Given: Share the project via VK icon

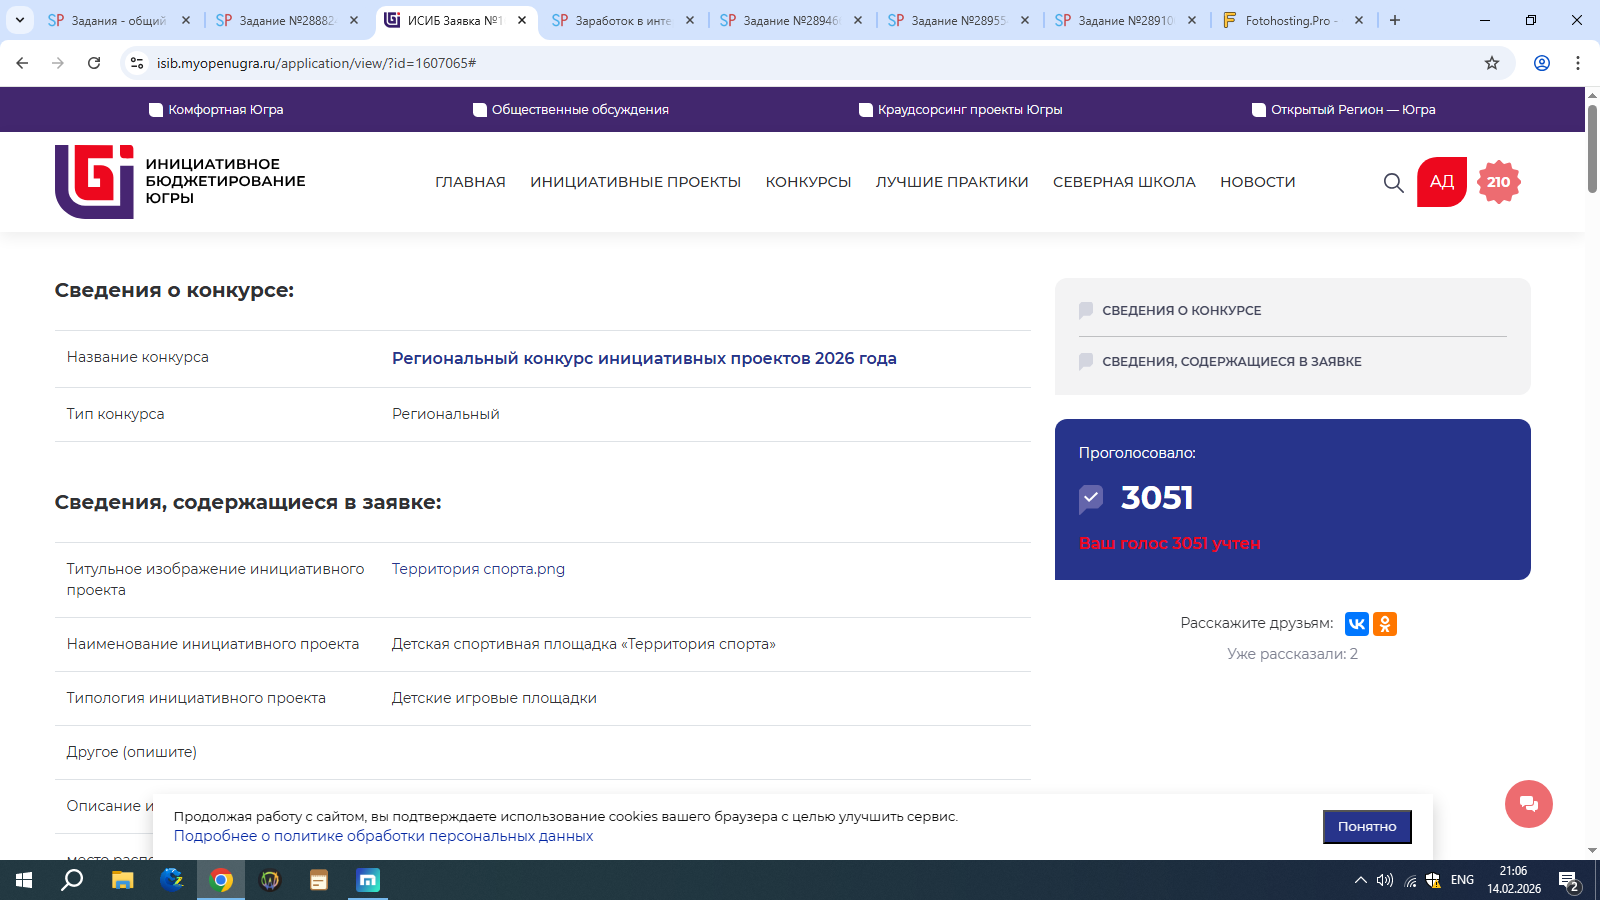Looking at the screenshot, I should pyautogui.click(x=1357, y=624).
